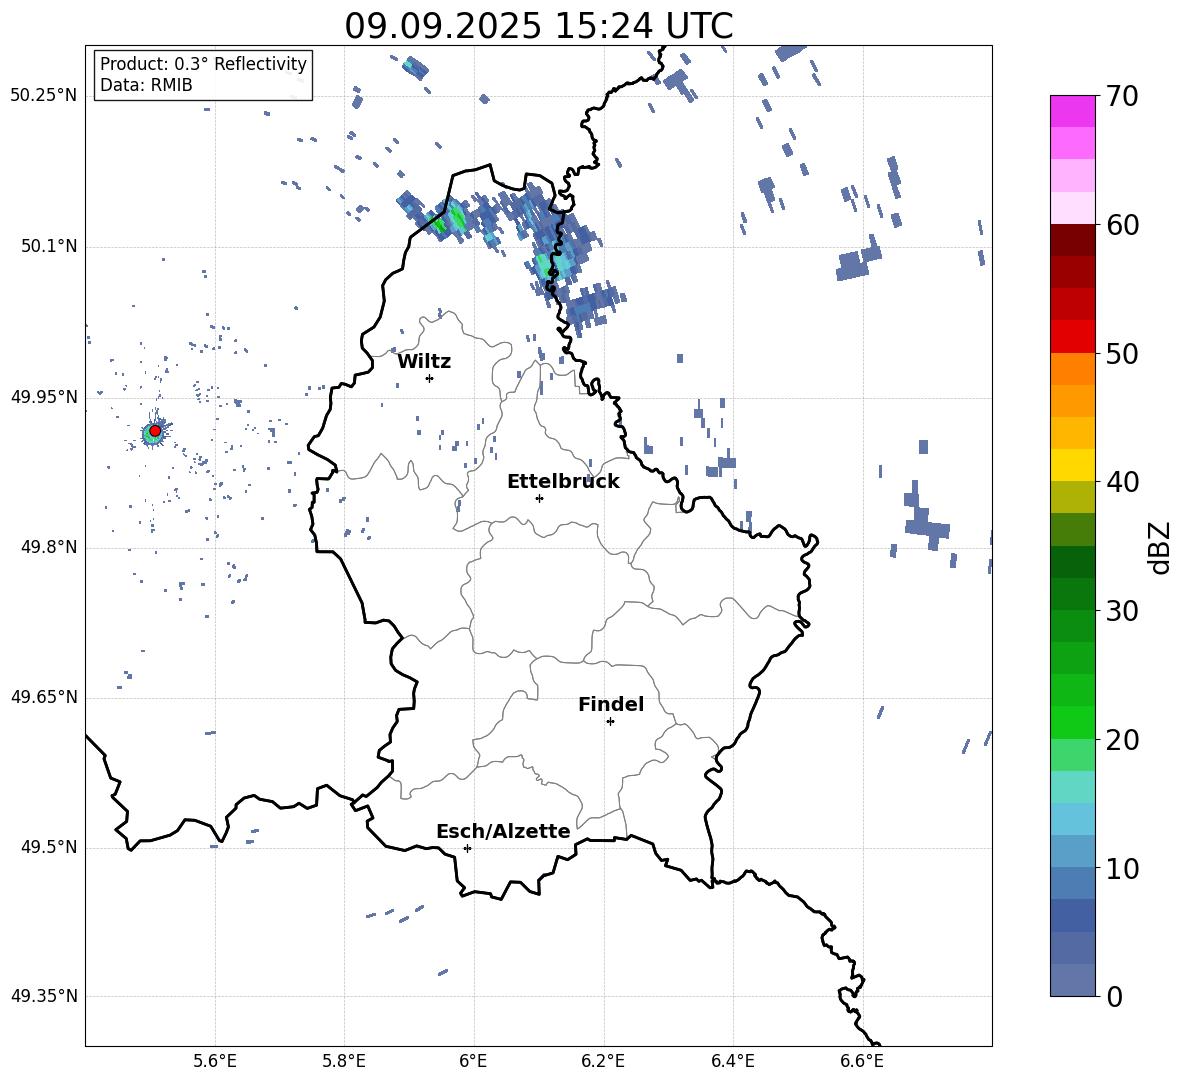Select the Ettelbruck city label
This screenshot has height=1081, width=1184.
563,482
